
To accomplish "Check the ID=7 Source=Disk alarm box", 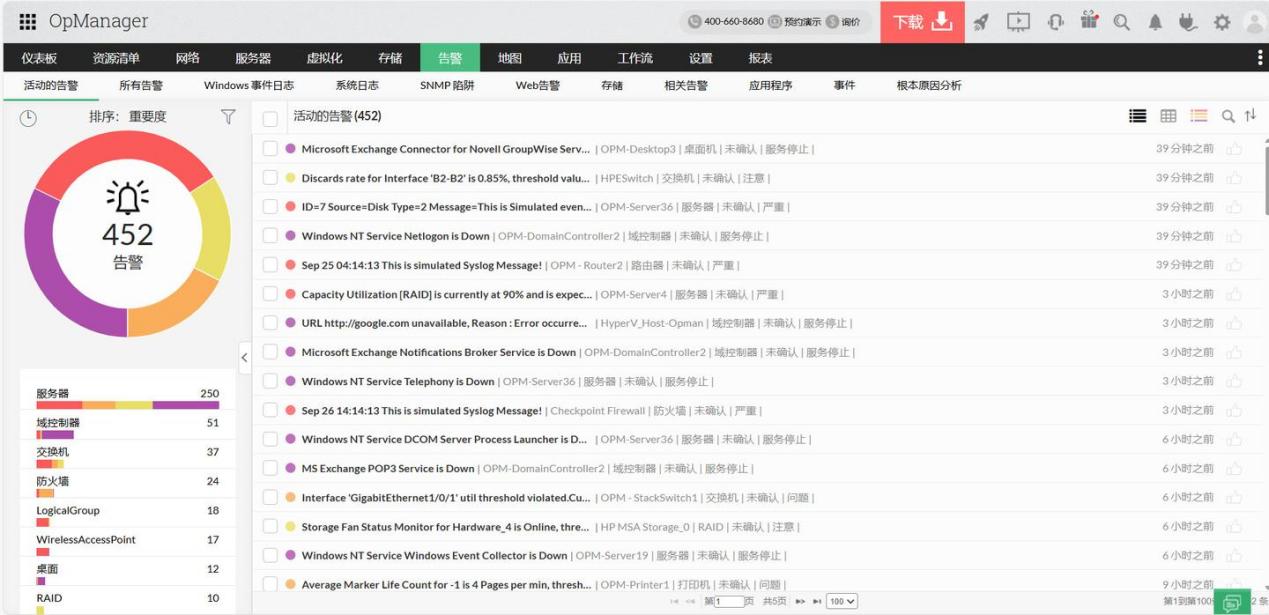I will tap(270, 207).
